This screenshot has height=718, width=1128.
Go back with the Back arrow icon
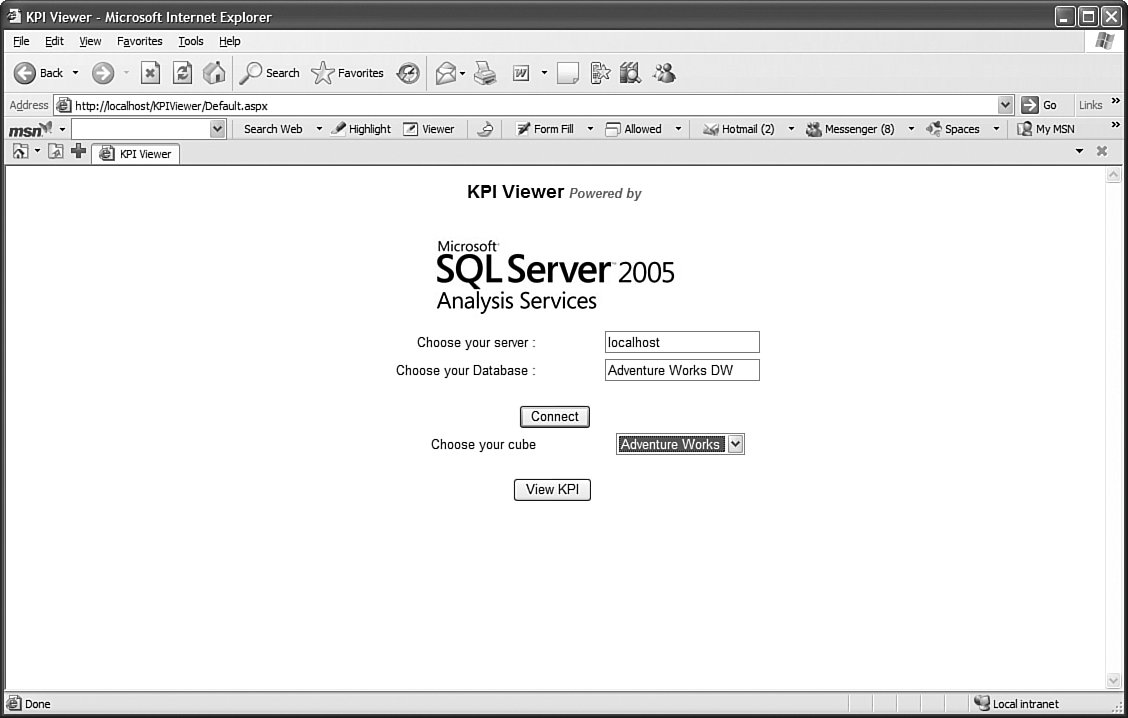point(24,73)
